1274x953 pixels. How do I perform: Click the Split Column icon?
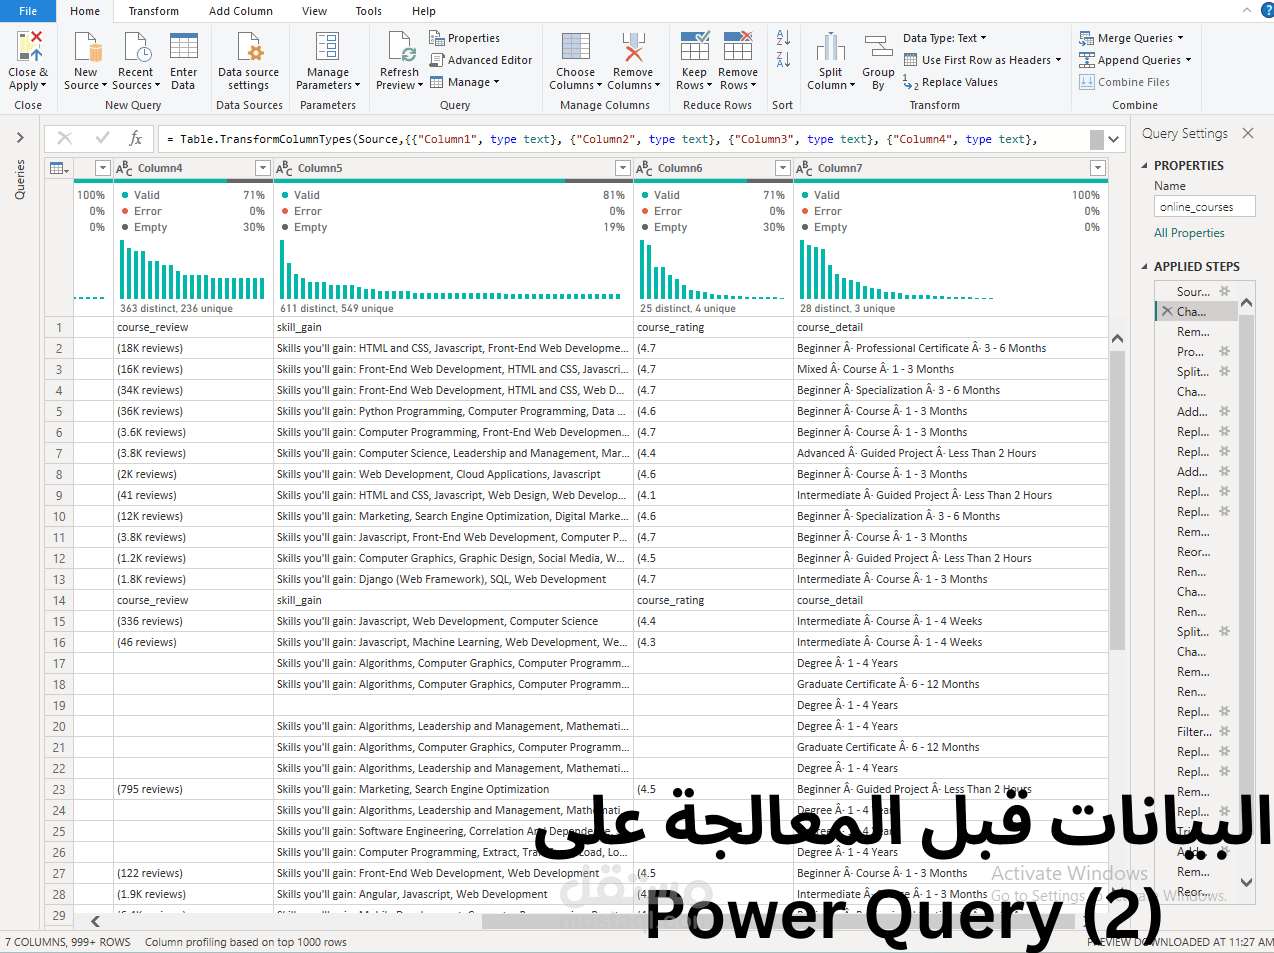click(830, 47)
